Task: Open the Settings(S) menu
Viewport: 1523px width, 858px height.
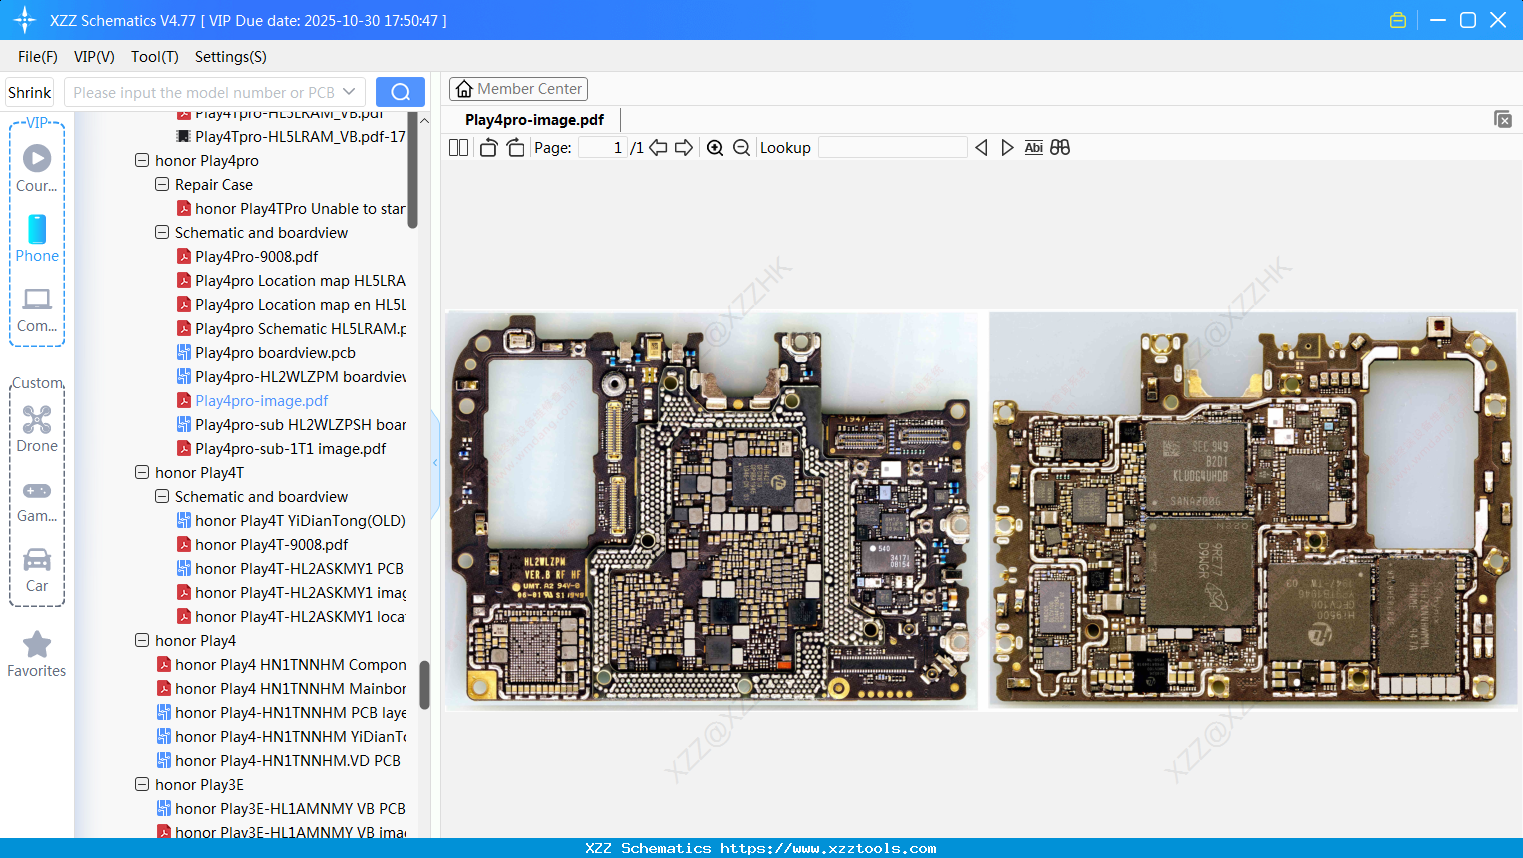Action: 231,57
